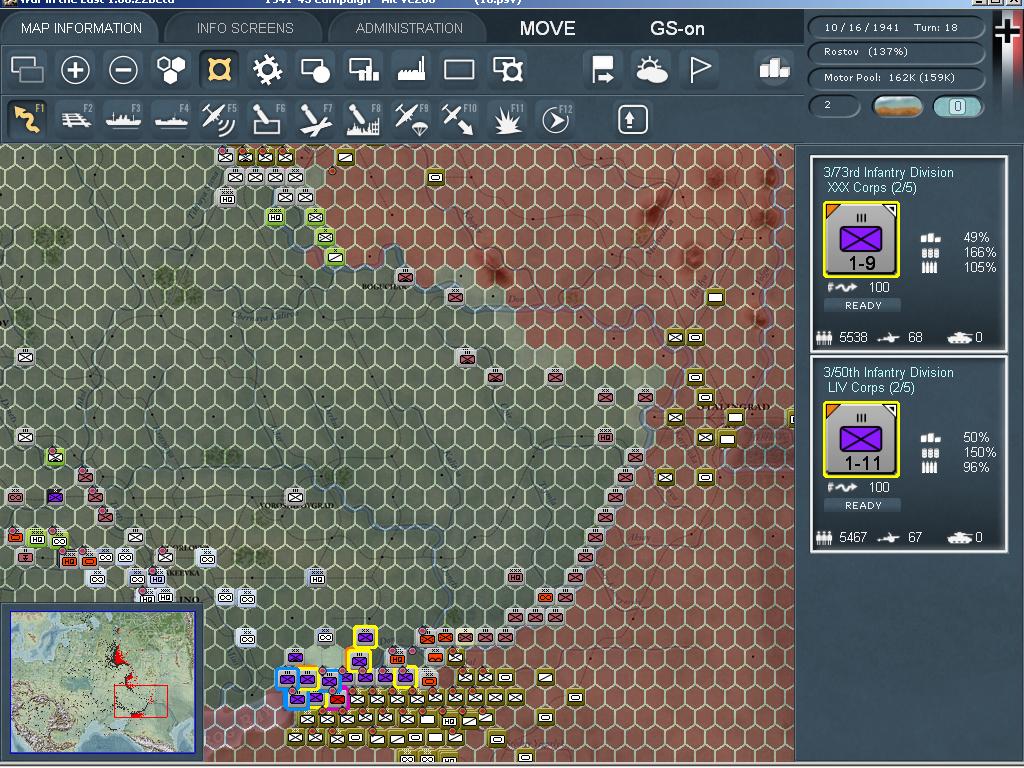The width and height of the screenshot is (1024, 768).
Task: Switch to the ADMINISTRATION tab
Action: click(x=409, y=28)
